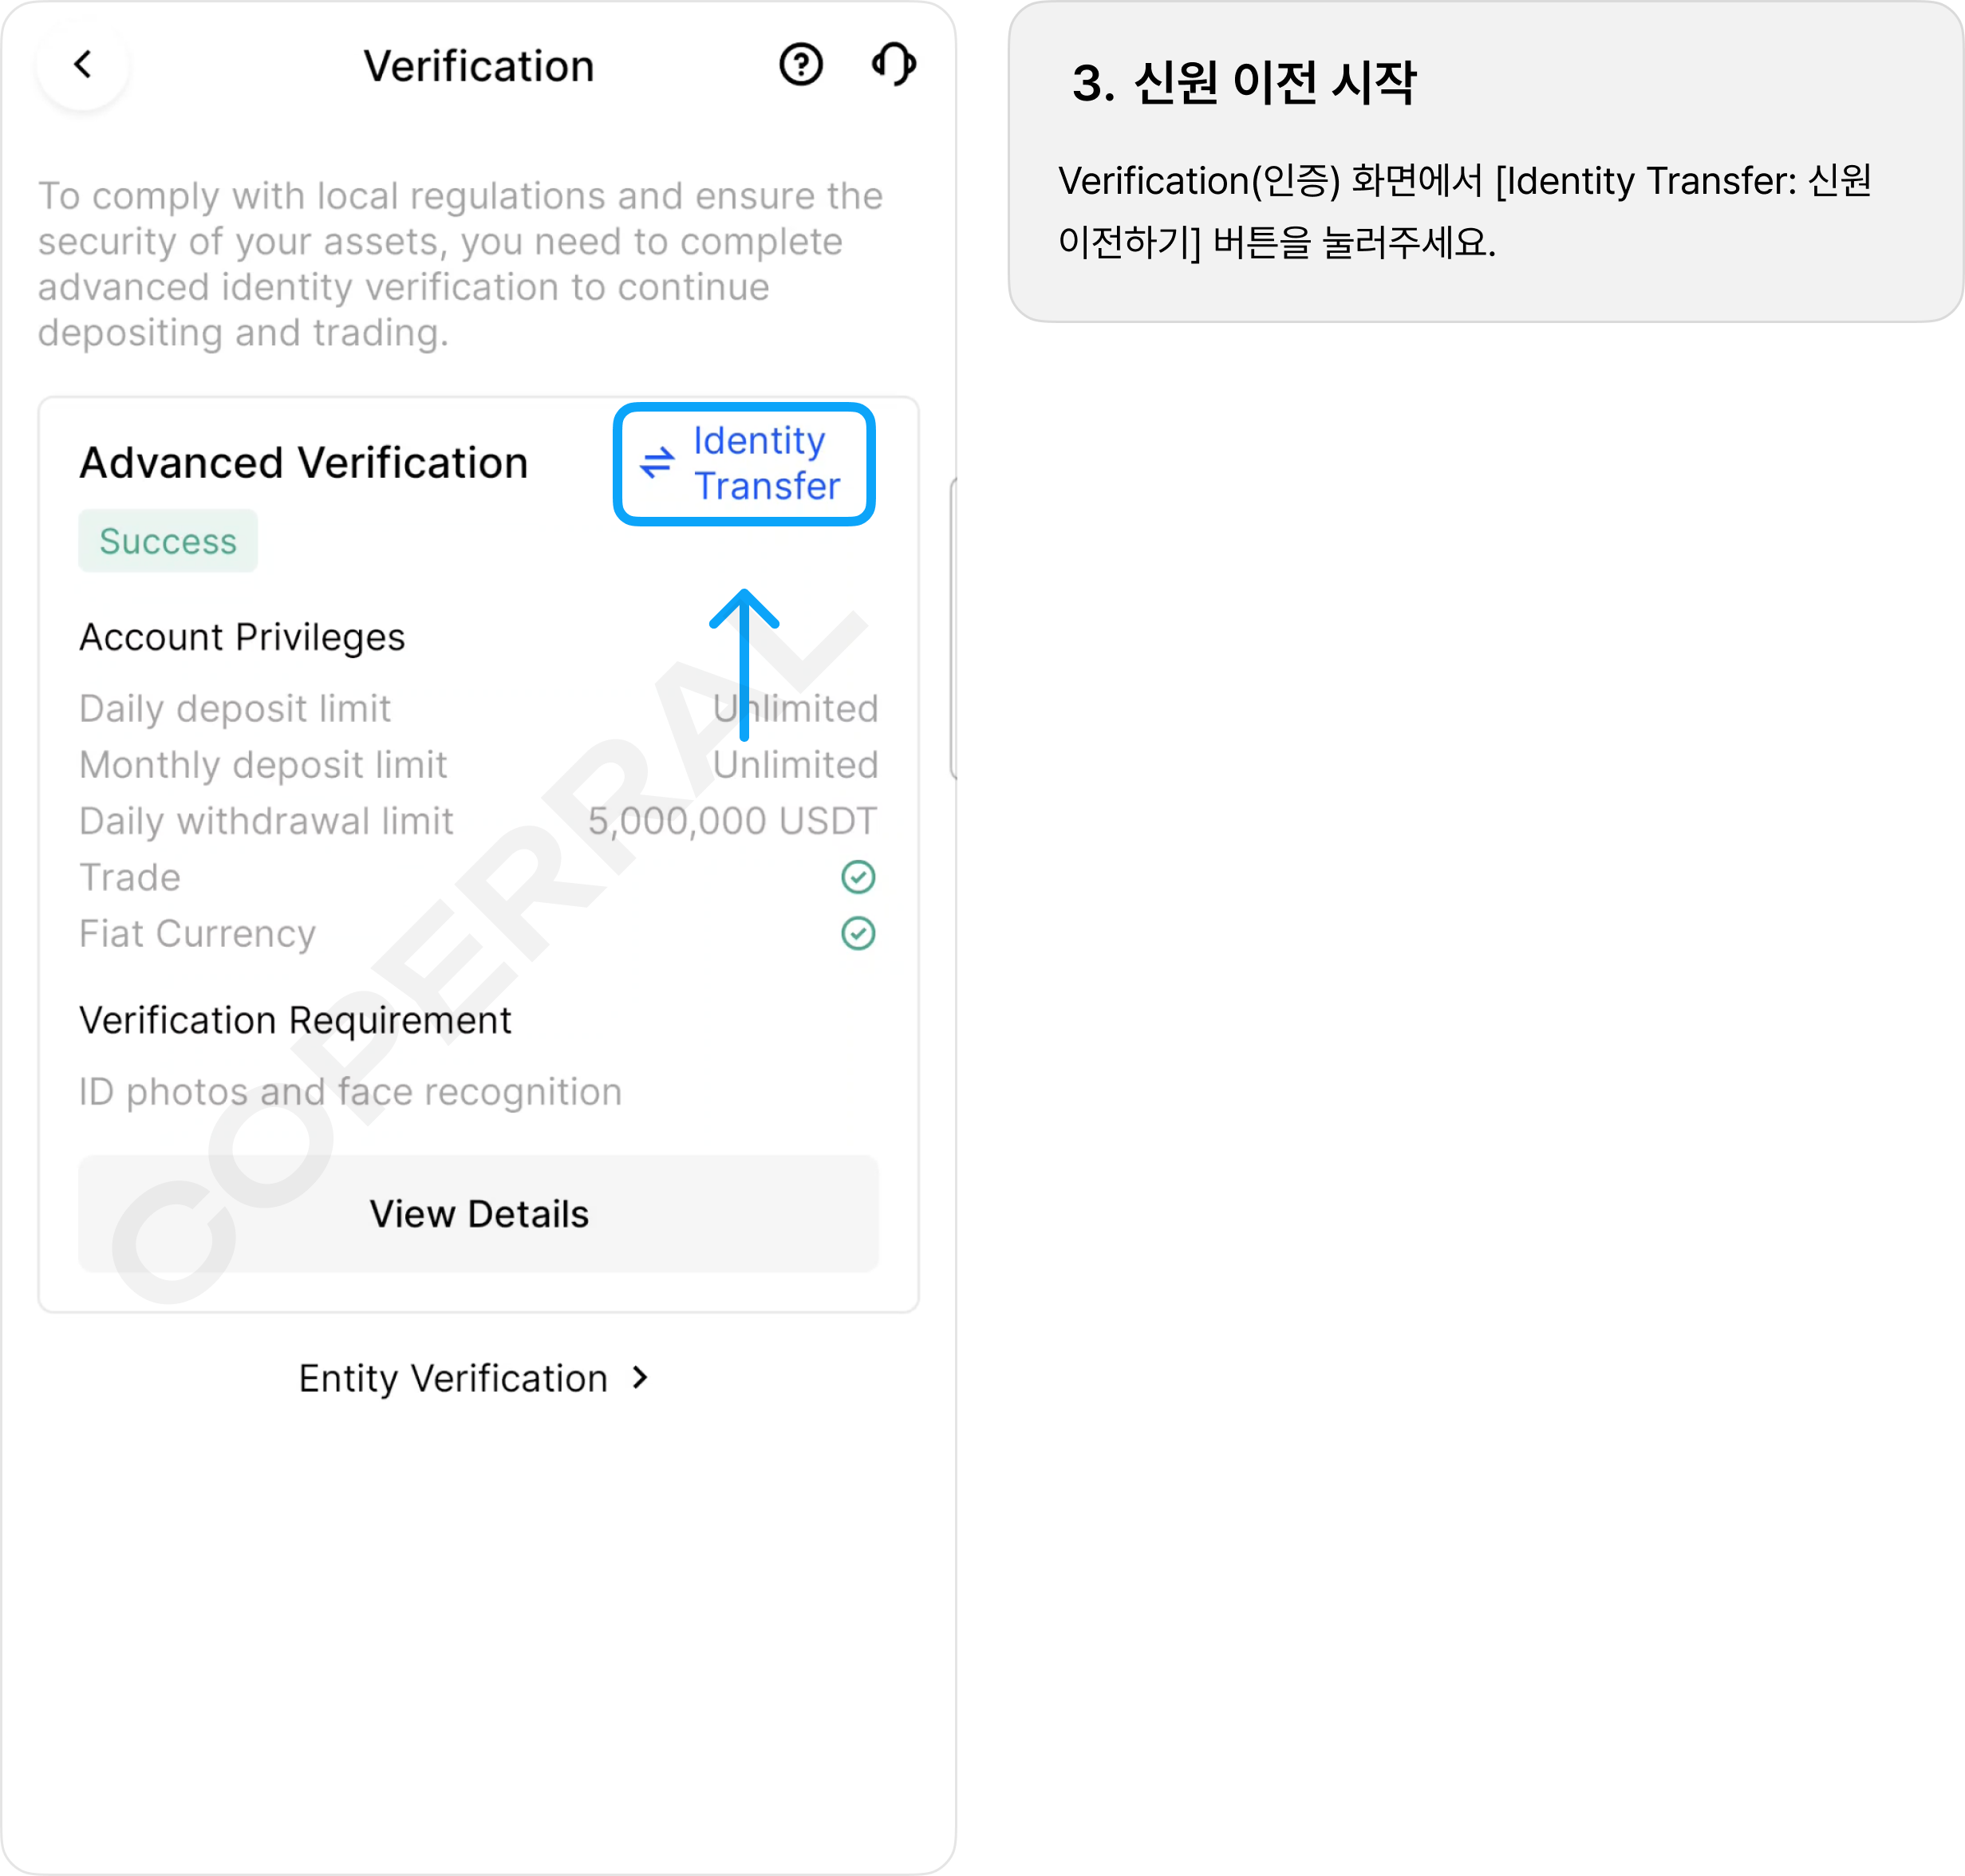
Task: Click the Identity Transfer swap arrows icon
Action: (657, 463)
